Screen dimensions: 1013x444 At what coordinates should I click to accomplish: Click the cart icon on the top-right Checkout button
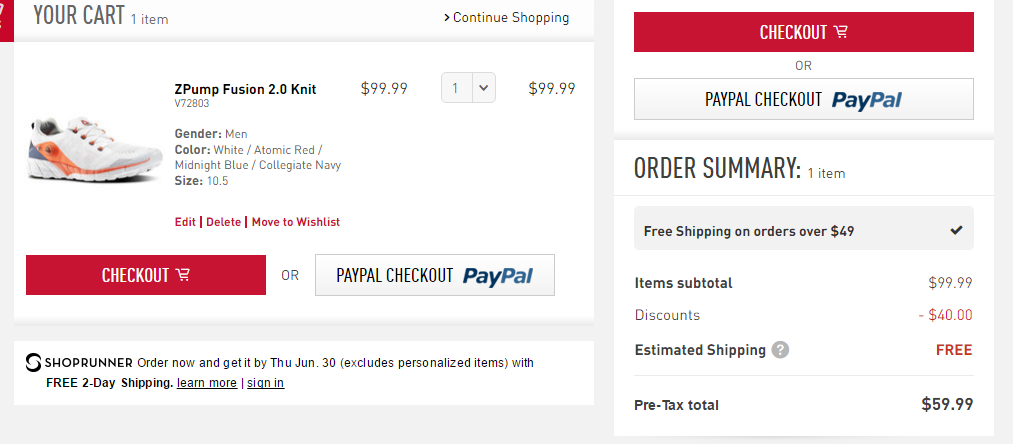[x=840, y=32]
